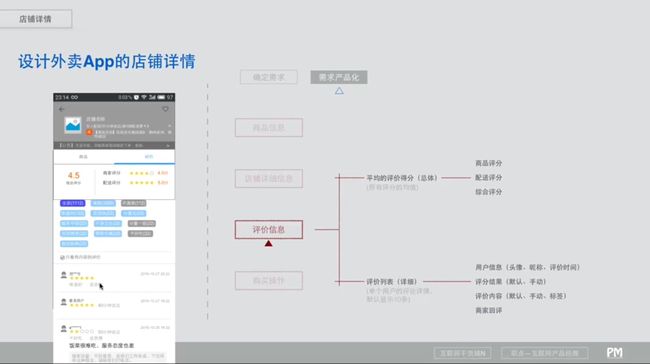This screenshot has height=364, width=650.
Task: Select the faded box below 评价信息
Action: [269, 281]
